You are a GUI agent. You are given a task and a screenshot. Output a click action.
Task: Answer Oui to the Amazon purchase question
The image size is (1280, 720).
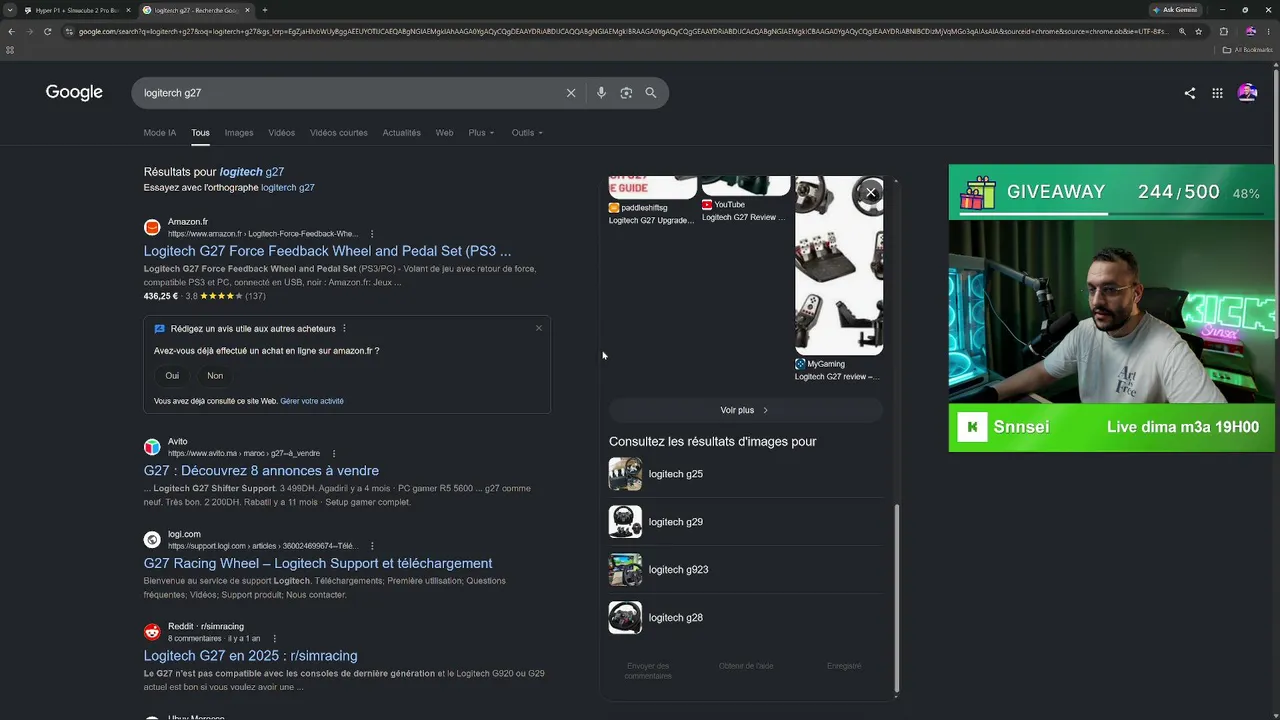(172, 376)
